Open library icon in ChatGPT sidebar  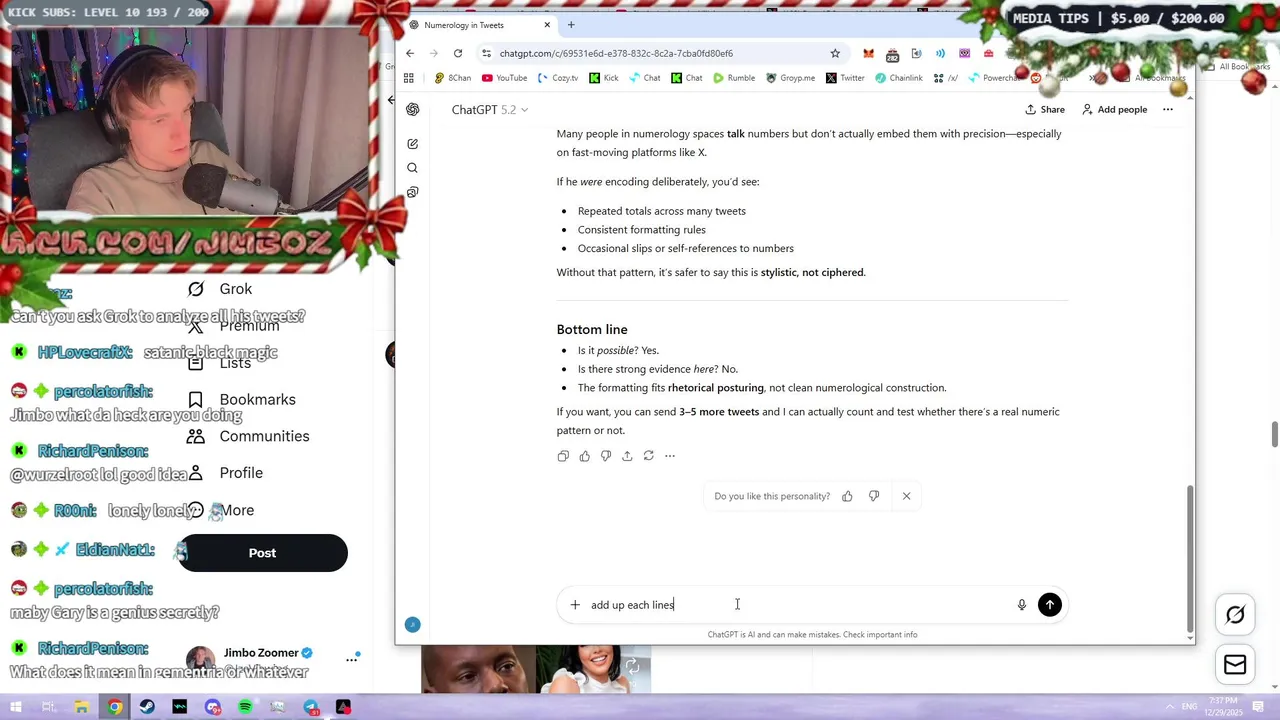point(412,192)
